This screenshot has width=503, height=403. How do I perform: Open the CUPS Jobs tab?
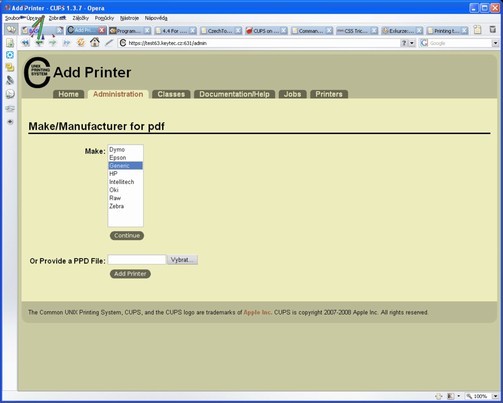(x=292, y=94)
